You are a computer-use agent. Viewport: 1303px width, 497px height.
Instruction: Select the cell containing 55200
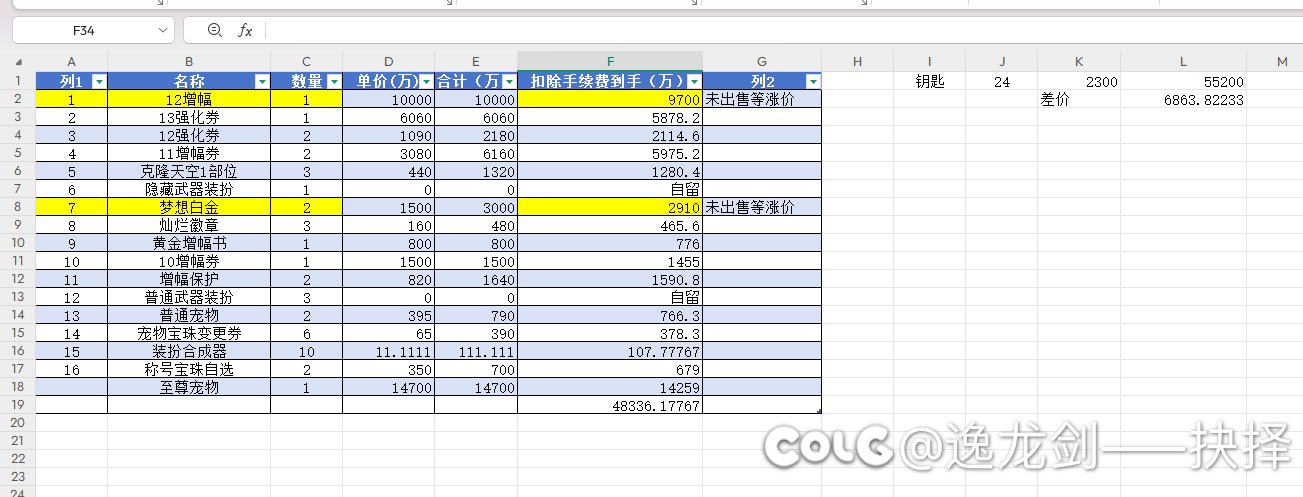point(1184,81)
